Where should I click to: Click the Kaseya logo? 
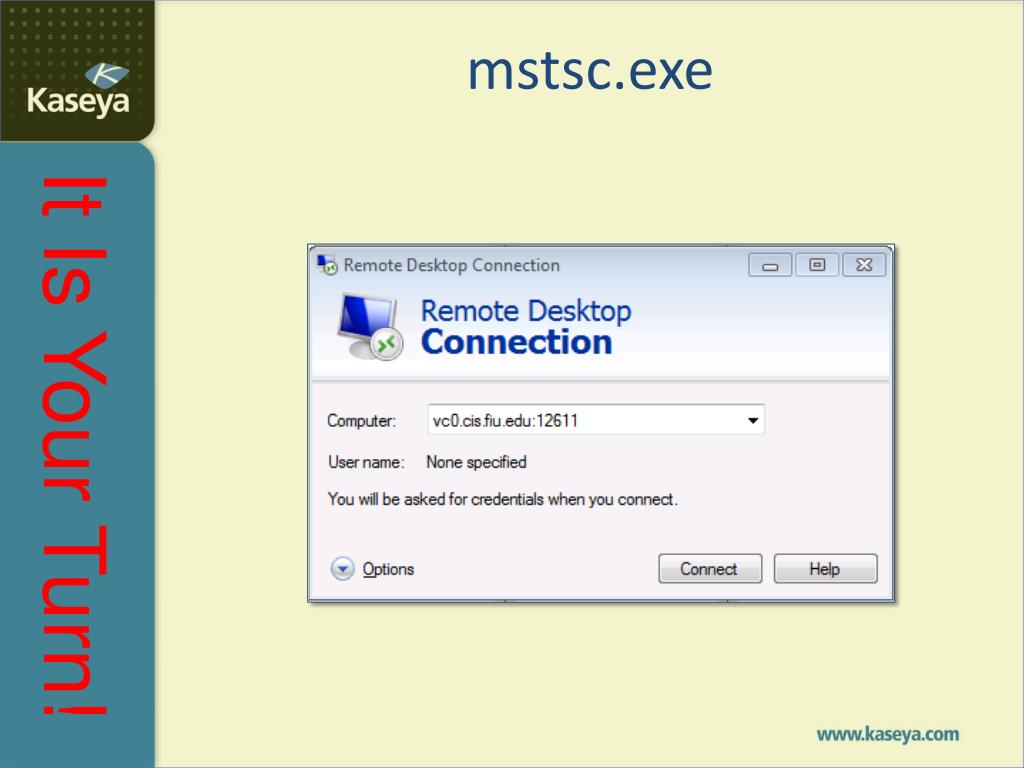point(78,90)
